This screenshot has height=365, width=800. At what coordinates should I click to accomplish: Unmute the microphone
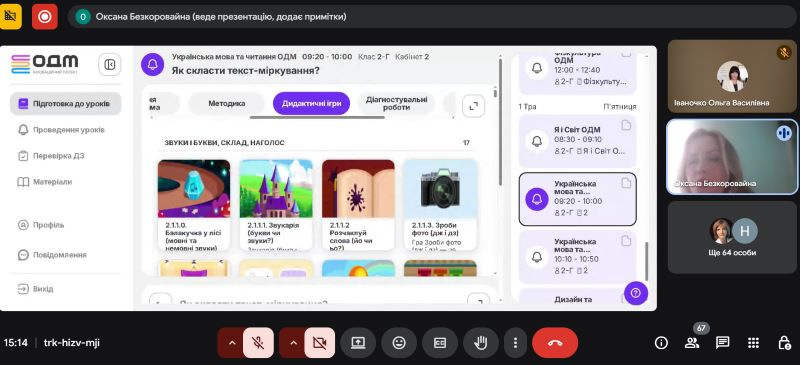(x=258, y=343)
